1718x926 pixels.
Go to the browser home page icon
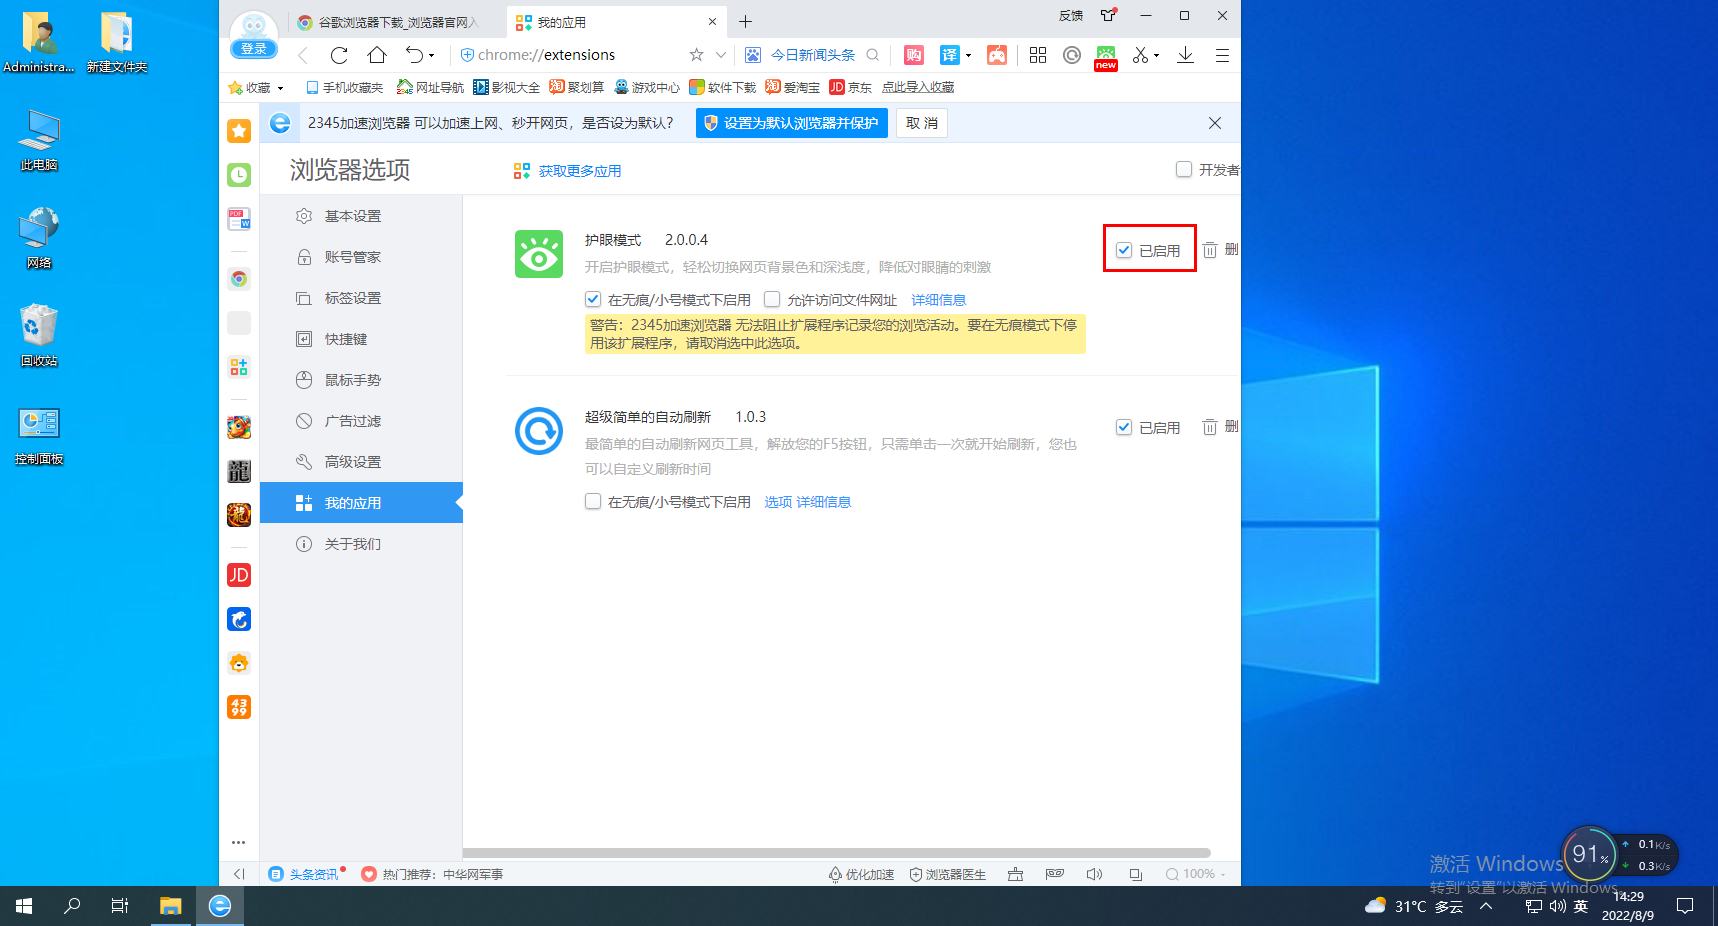[376, 55]
